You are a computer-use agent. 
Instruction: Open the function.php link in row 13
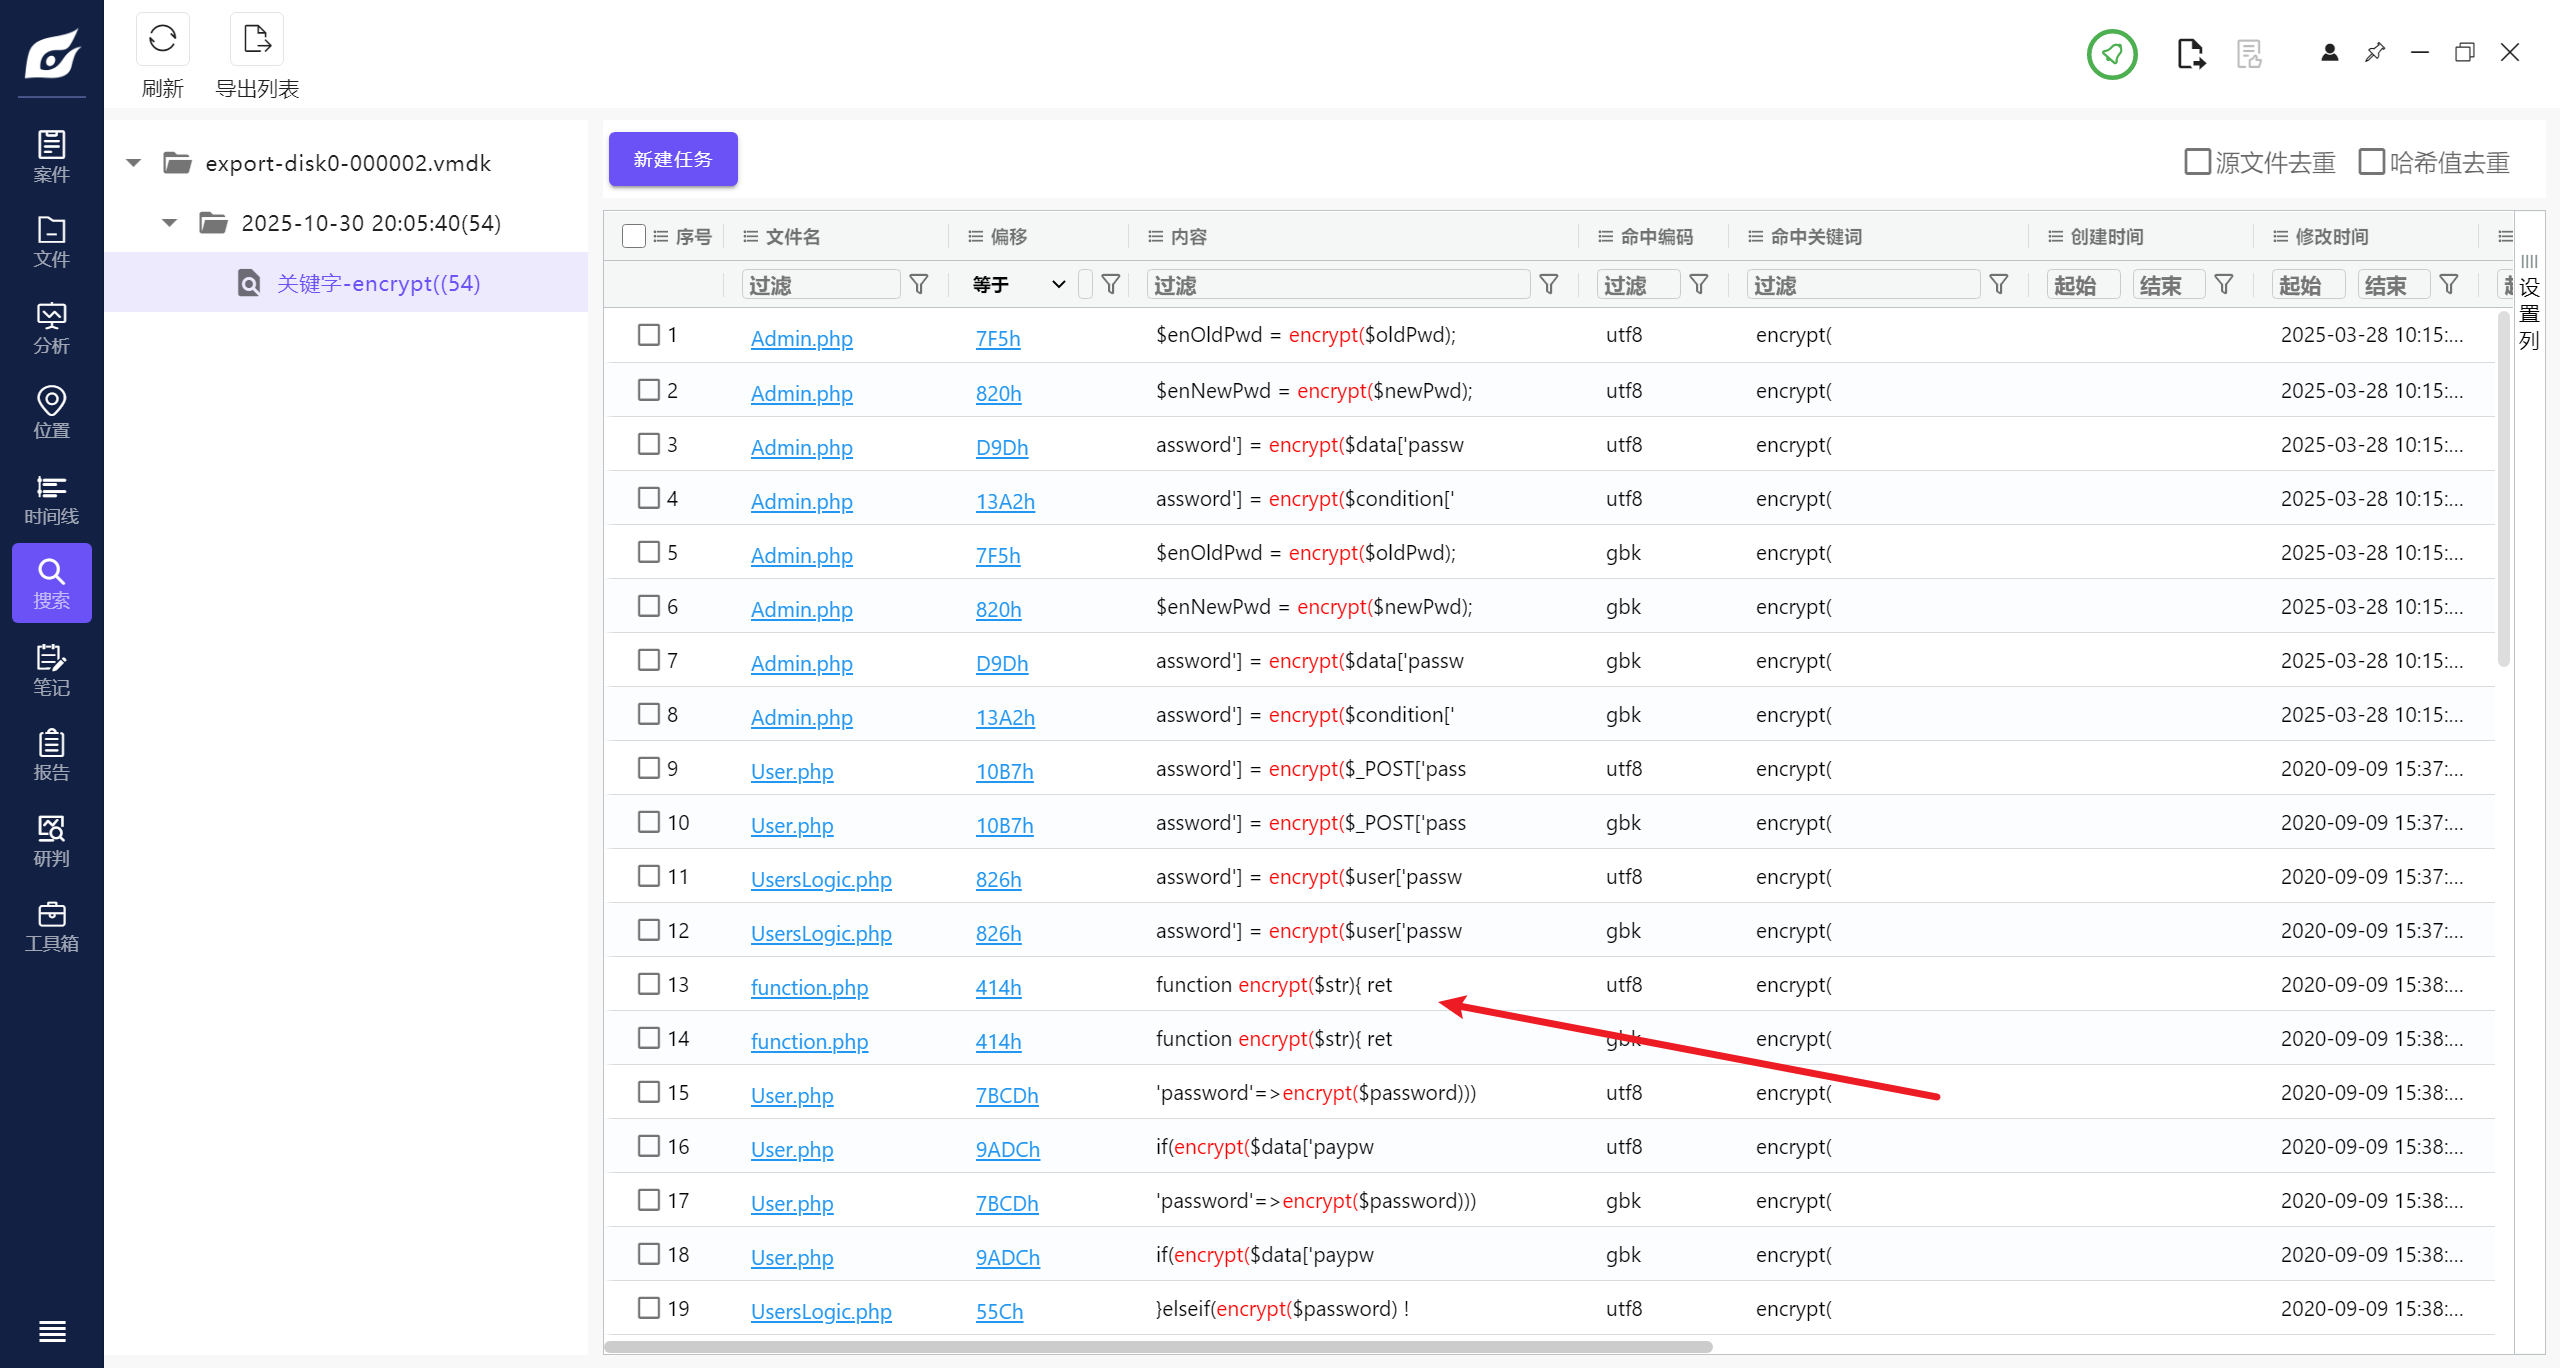click(809, 987)
